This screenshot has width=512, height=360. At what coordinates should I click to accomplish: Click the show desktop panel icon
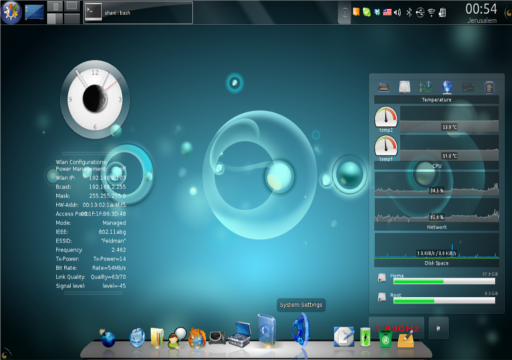pos(34,13)
